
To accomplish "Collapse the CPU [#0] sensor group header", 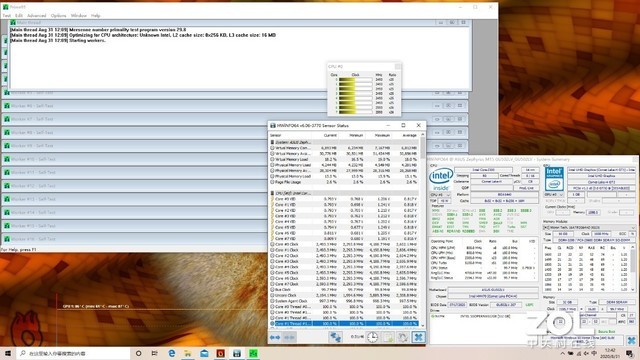I will point(344,193).
